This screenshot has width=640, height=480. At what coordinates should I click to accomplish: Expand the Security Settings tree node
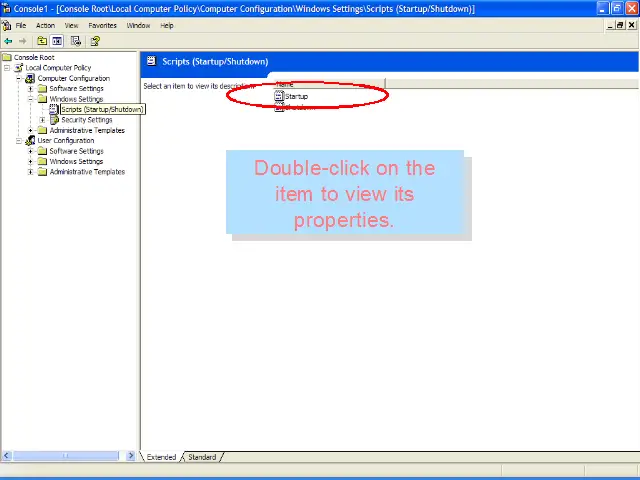(42, 120)
